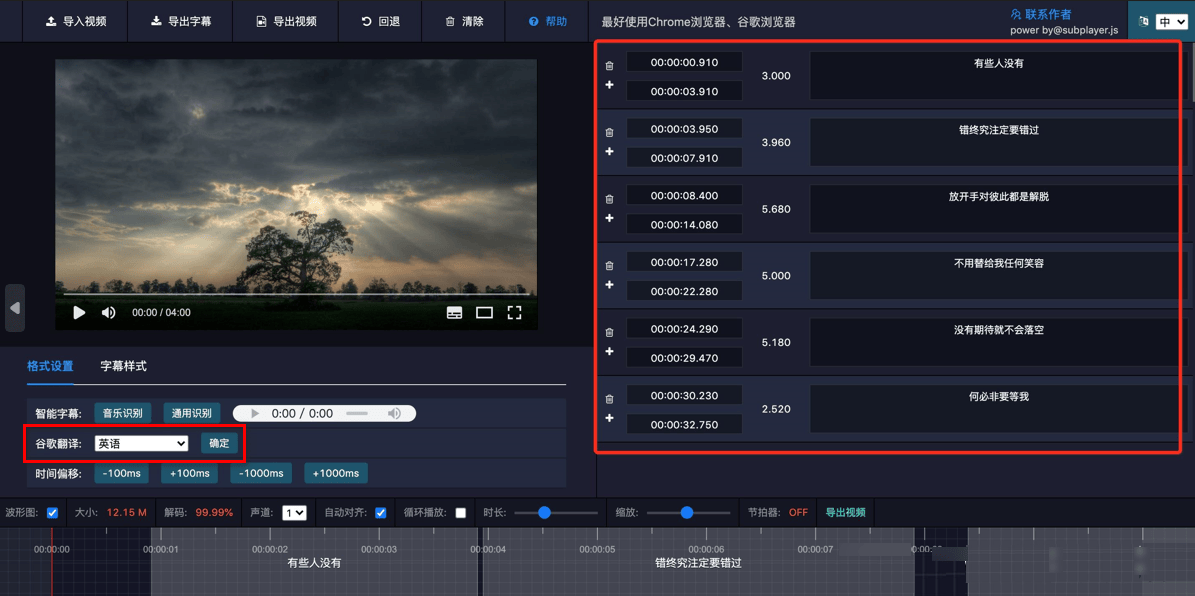Image resolution: width=1195 pixels, height=596 pixels.
Task: Play the video with the play icon
Action: 79,312
